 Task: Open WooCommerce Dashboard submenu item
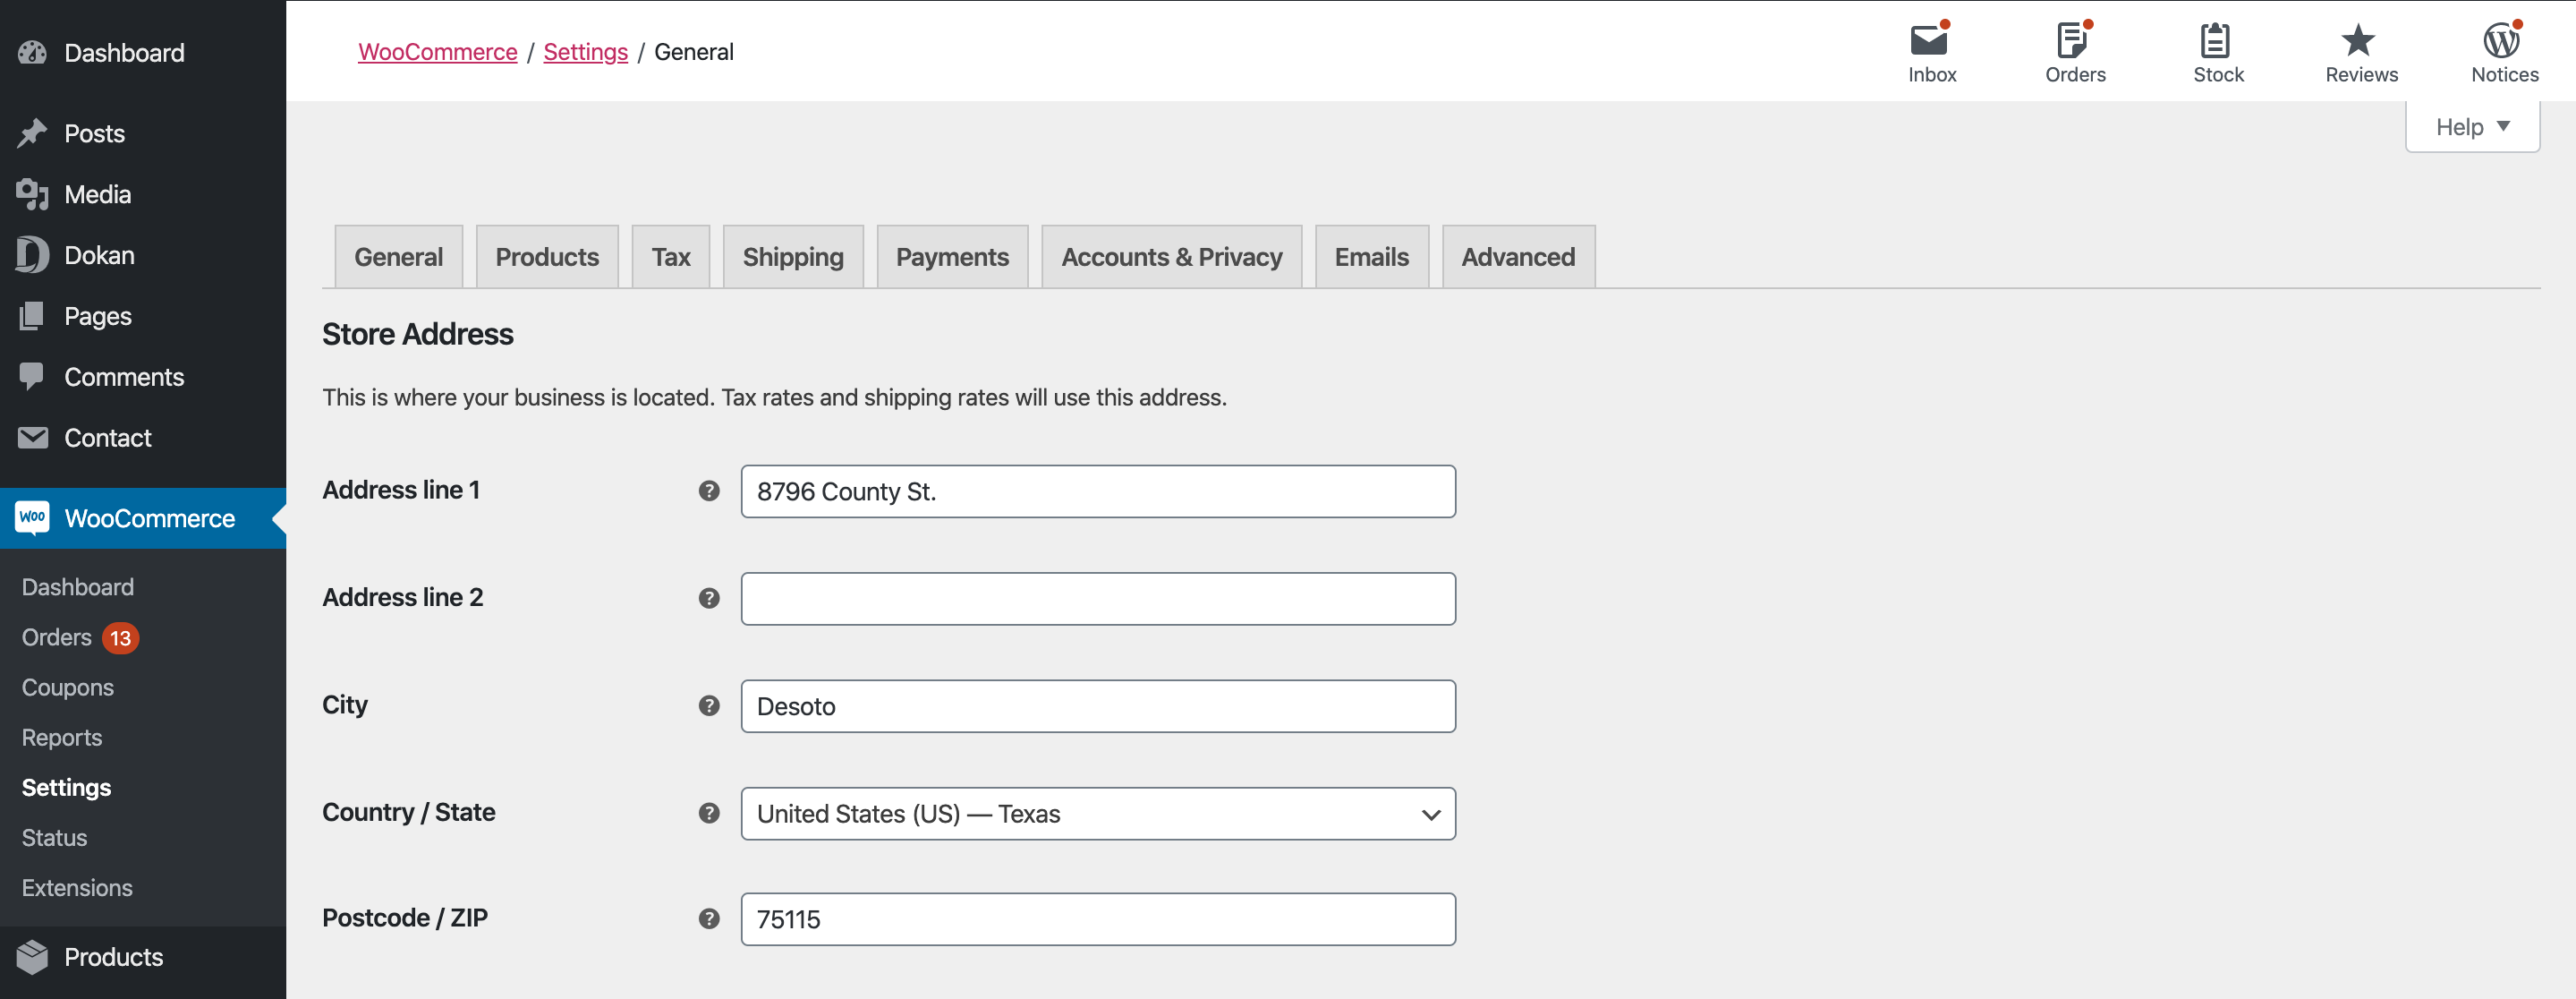[78, 587]
